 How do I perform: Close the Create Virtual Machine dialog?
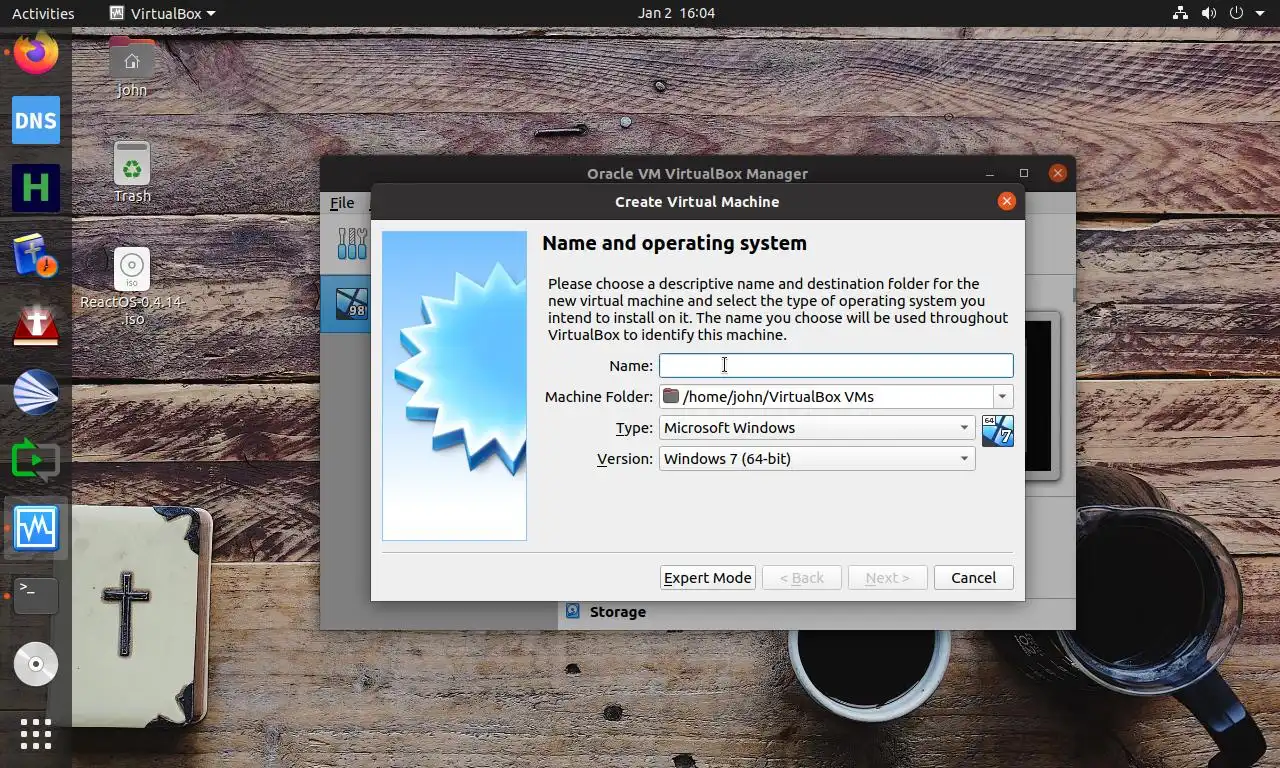pyautogui.click(x=1007, y=201)
